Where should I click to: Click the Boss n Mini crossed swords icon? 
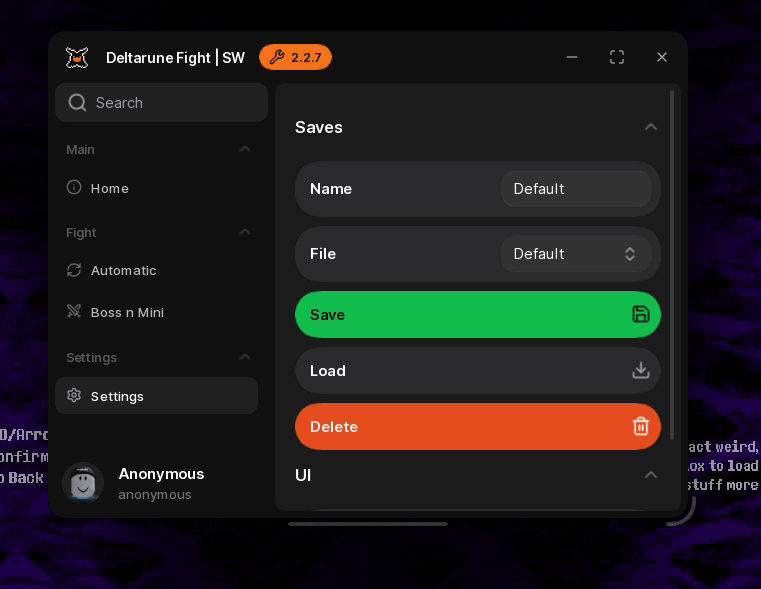(74, 311)
